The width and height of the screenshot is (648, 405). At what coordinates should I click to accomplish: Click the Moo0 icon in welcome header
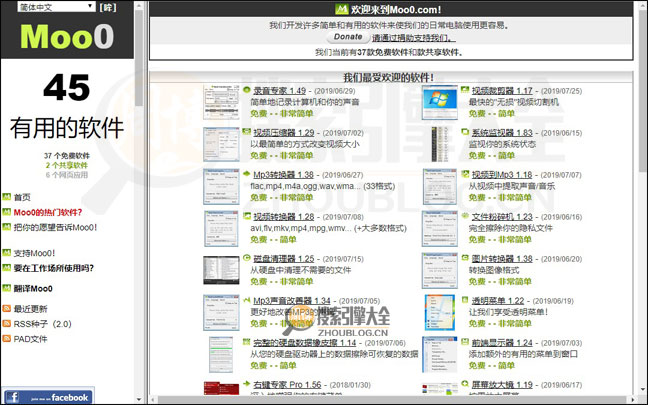pyautogui.click(x=341, y=9)
